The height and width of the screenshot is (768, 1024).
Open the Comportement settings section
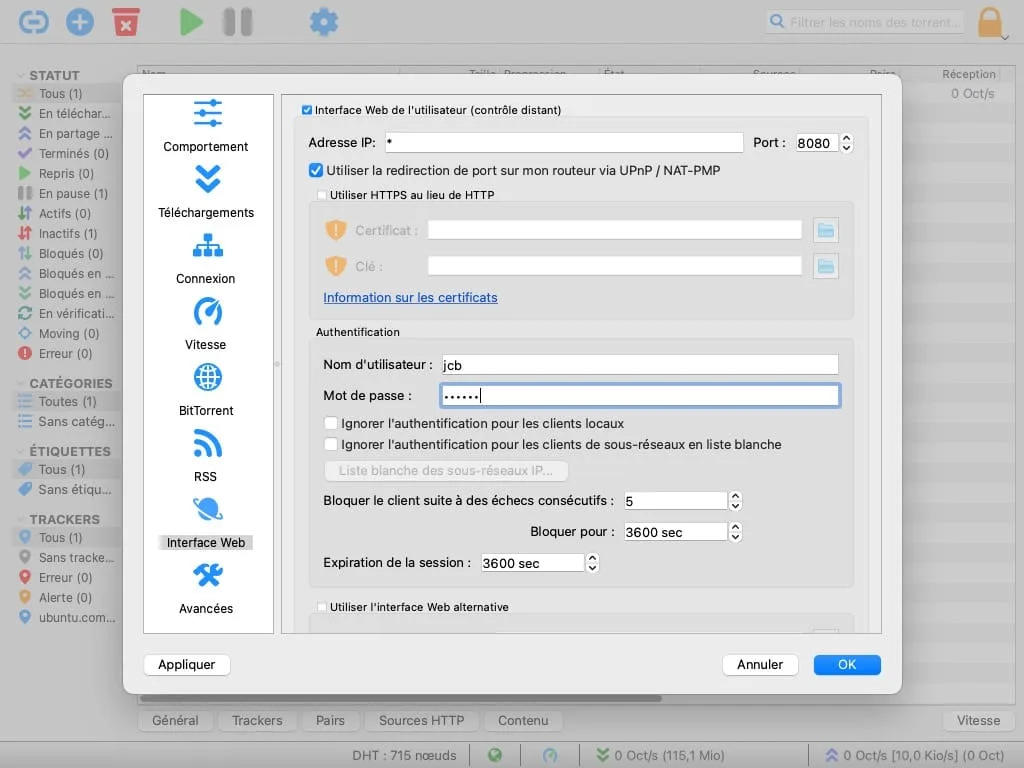(x=206, y=126)
